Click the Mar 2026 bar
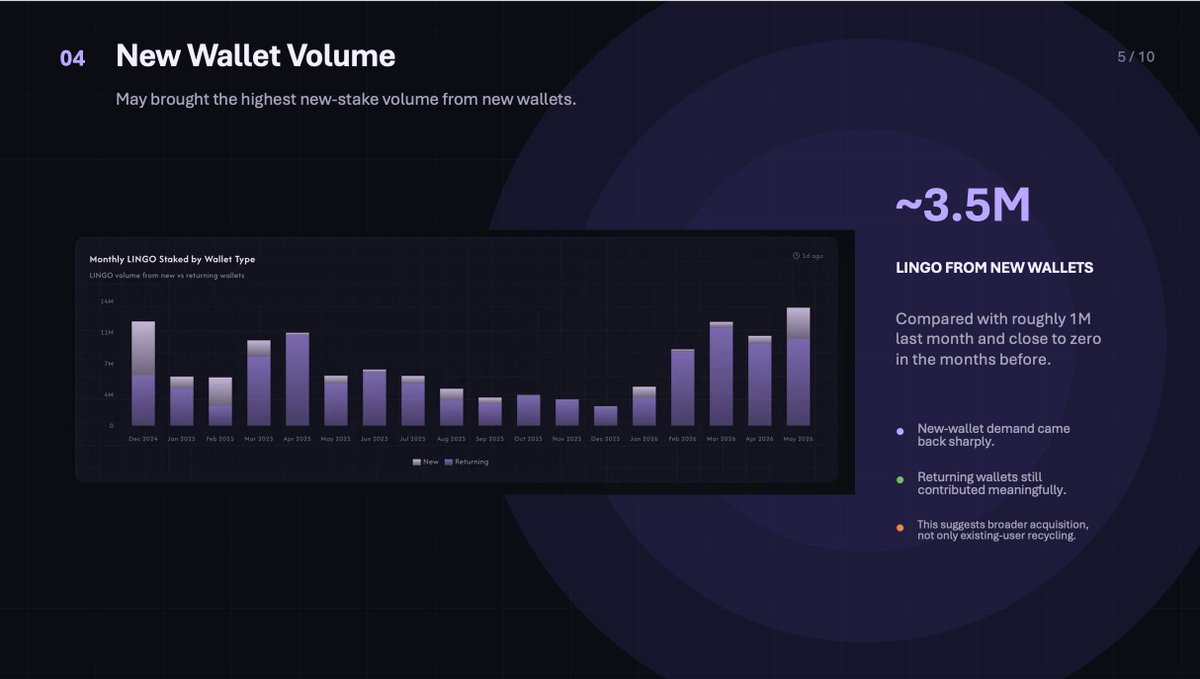Image resolution: width=1200 pixels, height=679 pixels. [721, 374]
